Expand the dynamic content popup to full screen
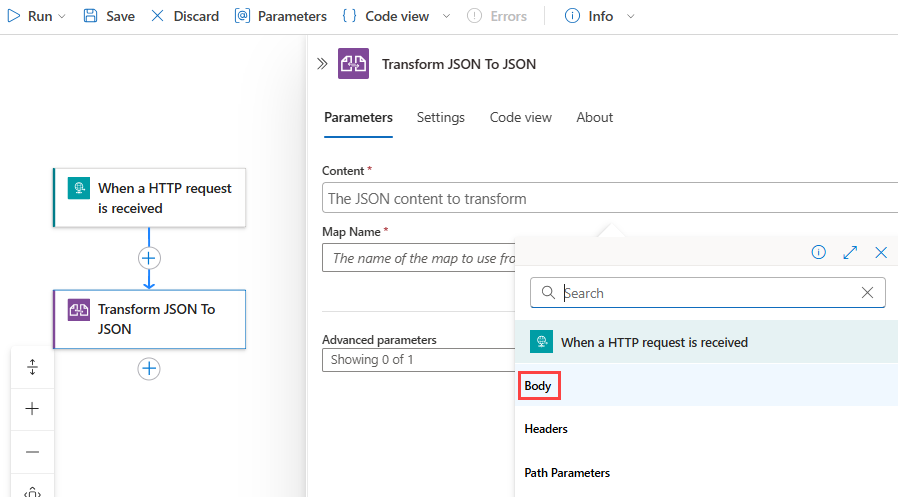This screenshot has width=898, height=497. pos(850,253)
